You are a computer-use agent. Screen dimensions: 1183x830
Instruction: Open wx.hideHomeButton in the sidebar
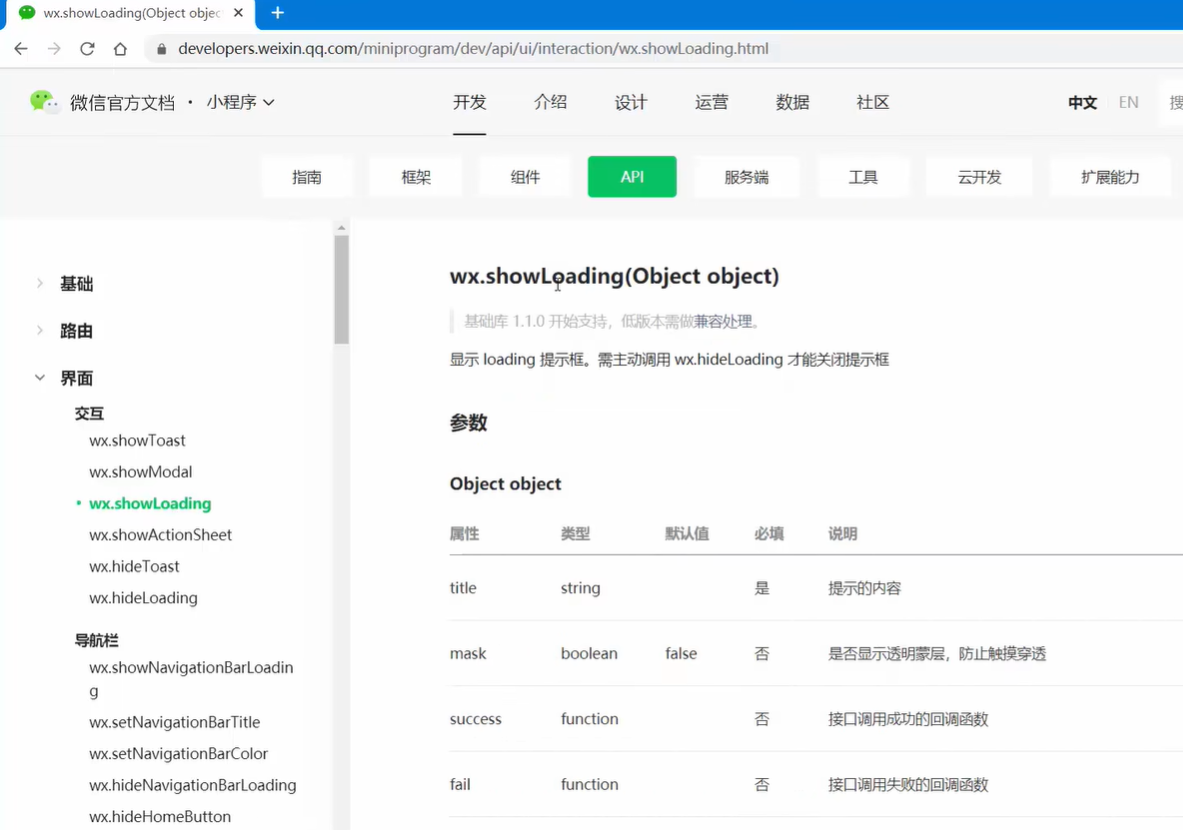coord(160,817)
